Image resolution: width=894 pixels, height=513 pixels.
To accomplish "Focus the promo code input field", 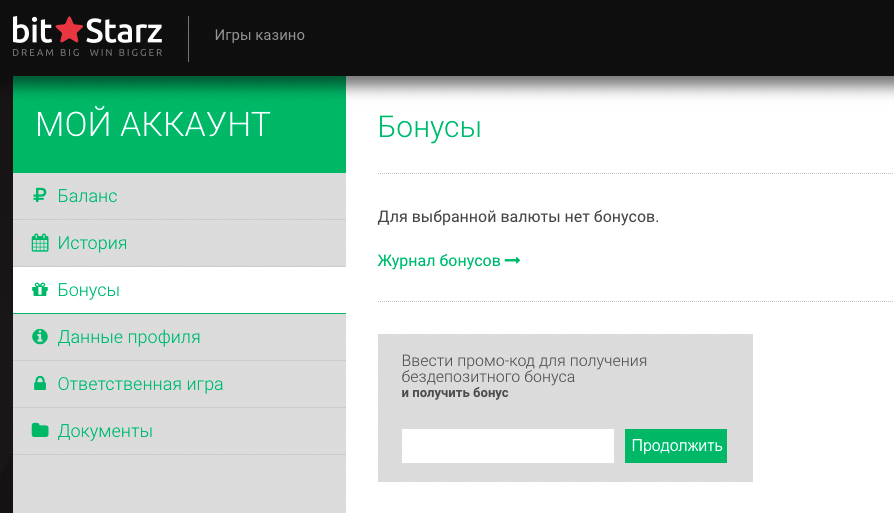I will tap(507, 446).
